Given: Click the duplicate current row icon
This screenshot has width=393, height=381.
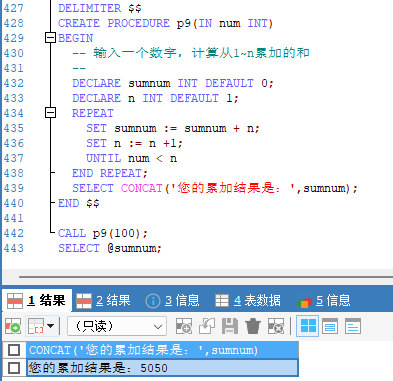Looking at the screenshot, I should click(x=207, y=326).
